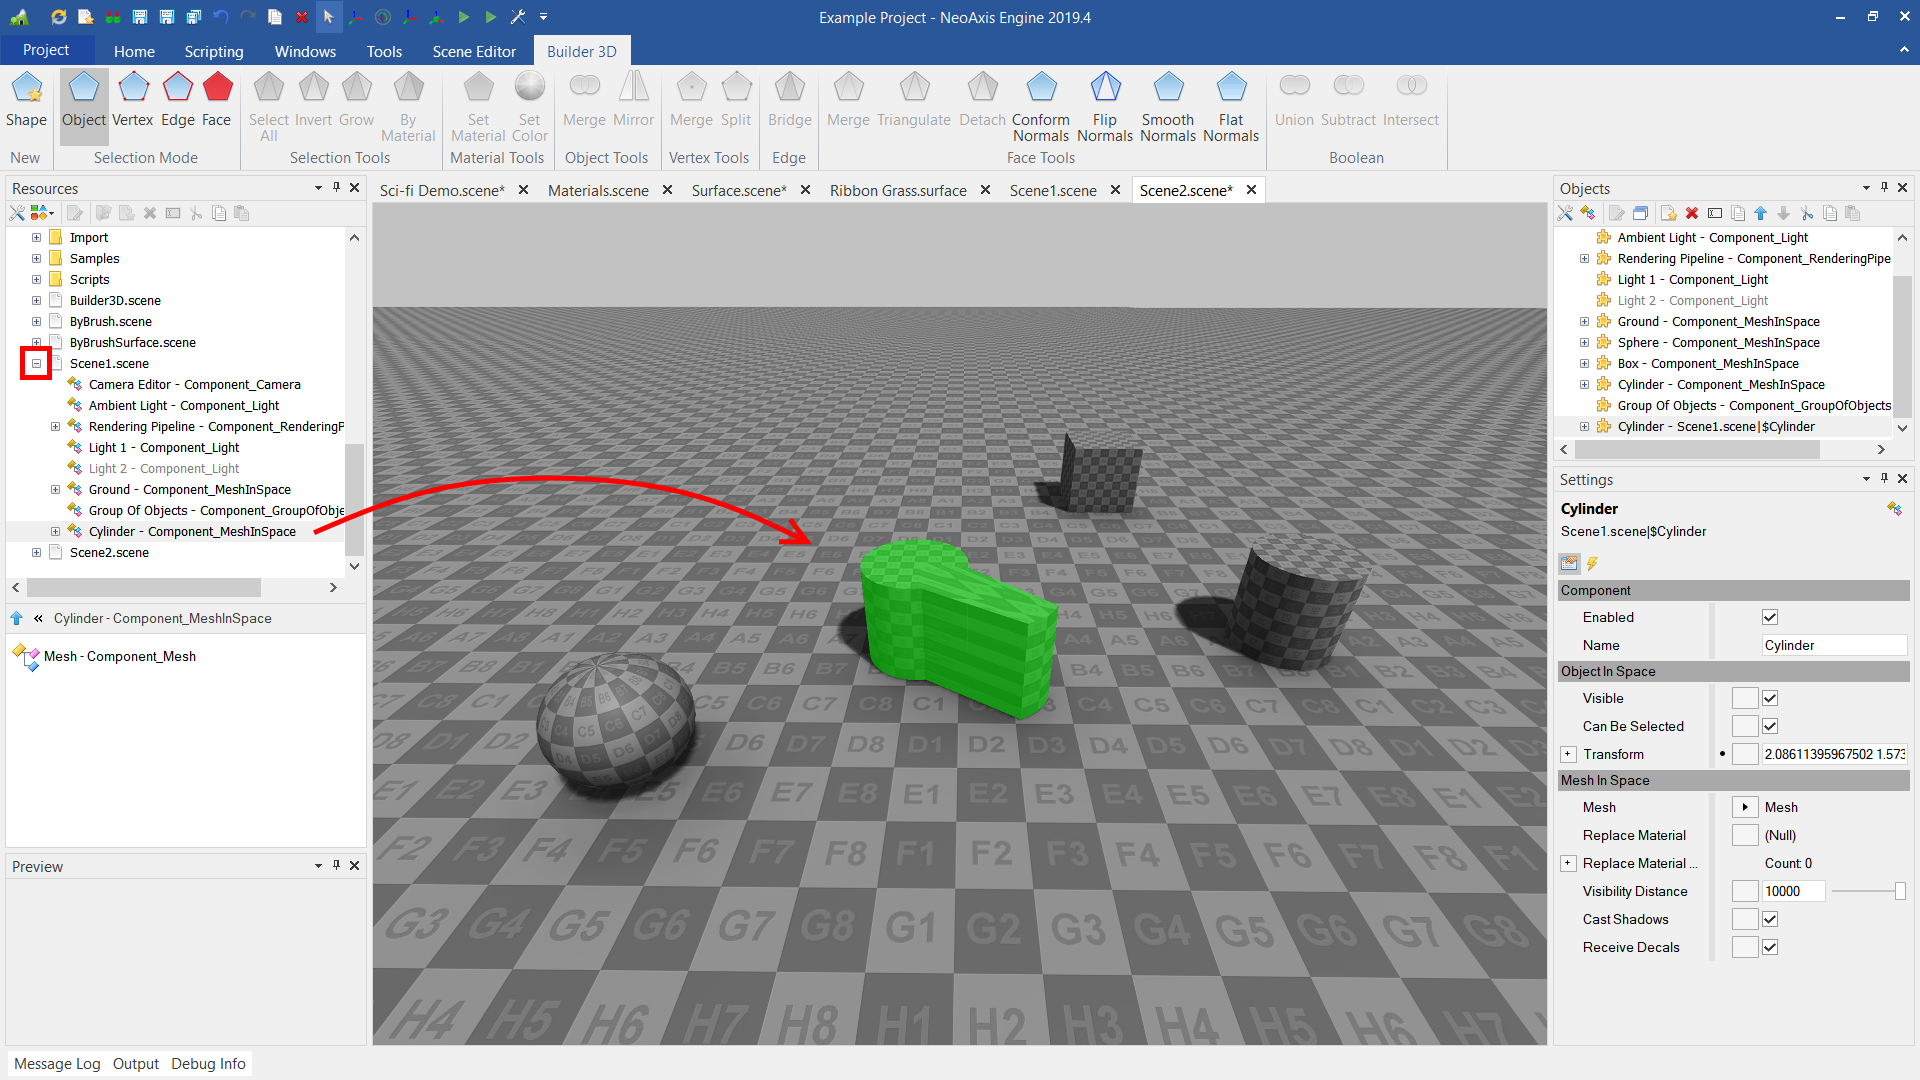The width and height of the screenshot is (1920, 1080).
Task: Click the Smooth Normals tool
Action: 1167,106
